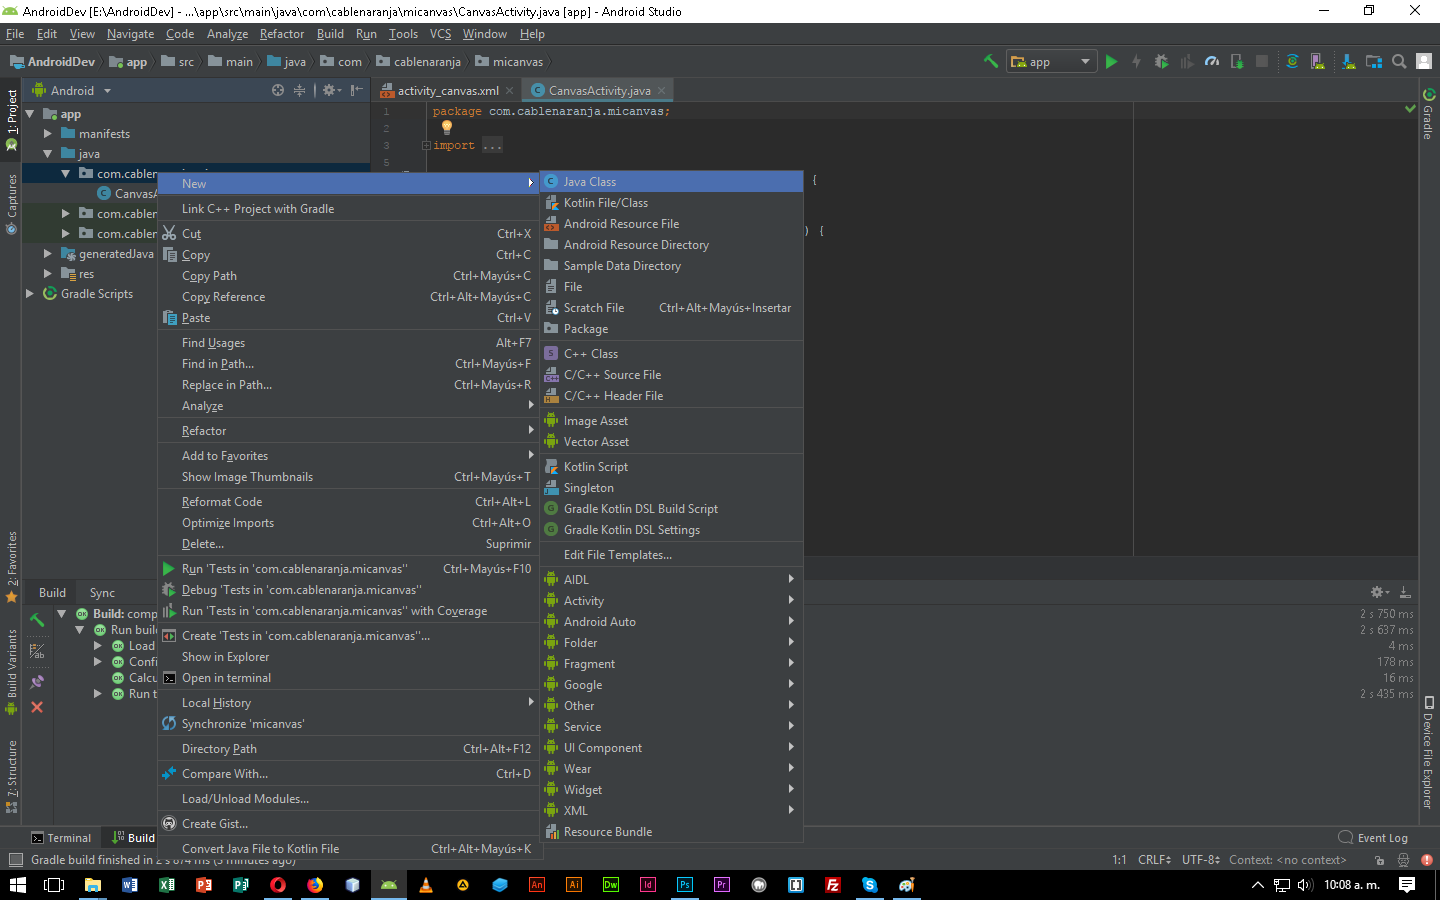Expand the folded import block in editor
The image size is (1440, 900).
click(x=427, y=146)
